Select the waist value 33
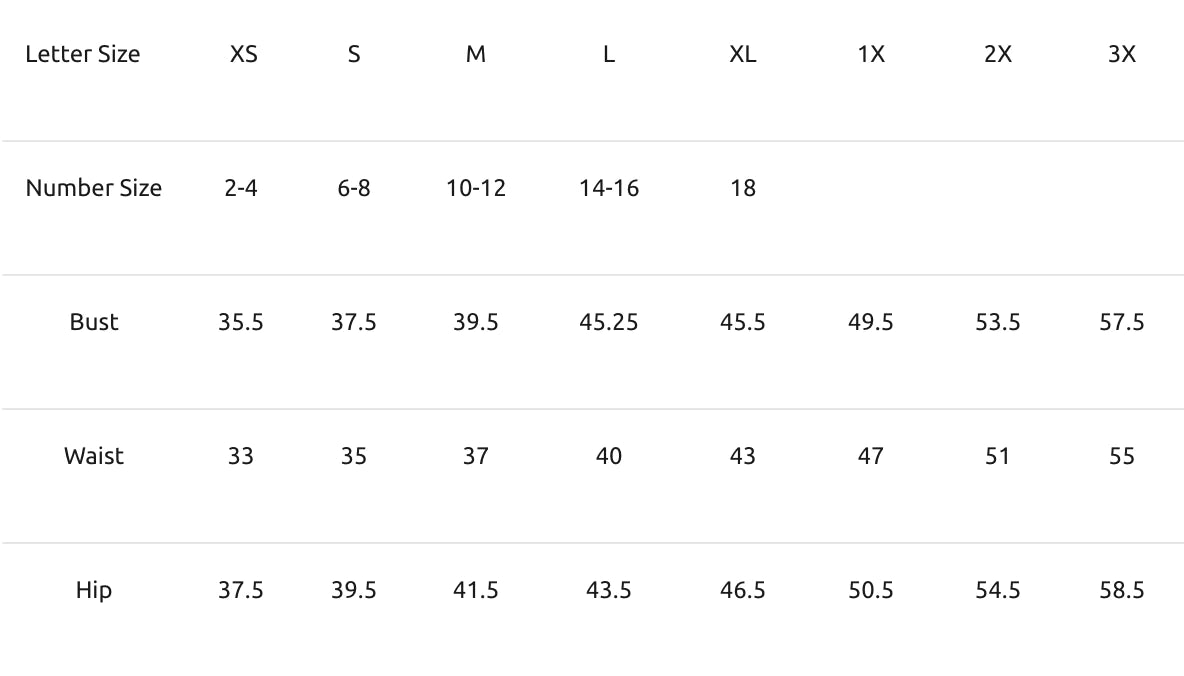 point(241,456)
